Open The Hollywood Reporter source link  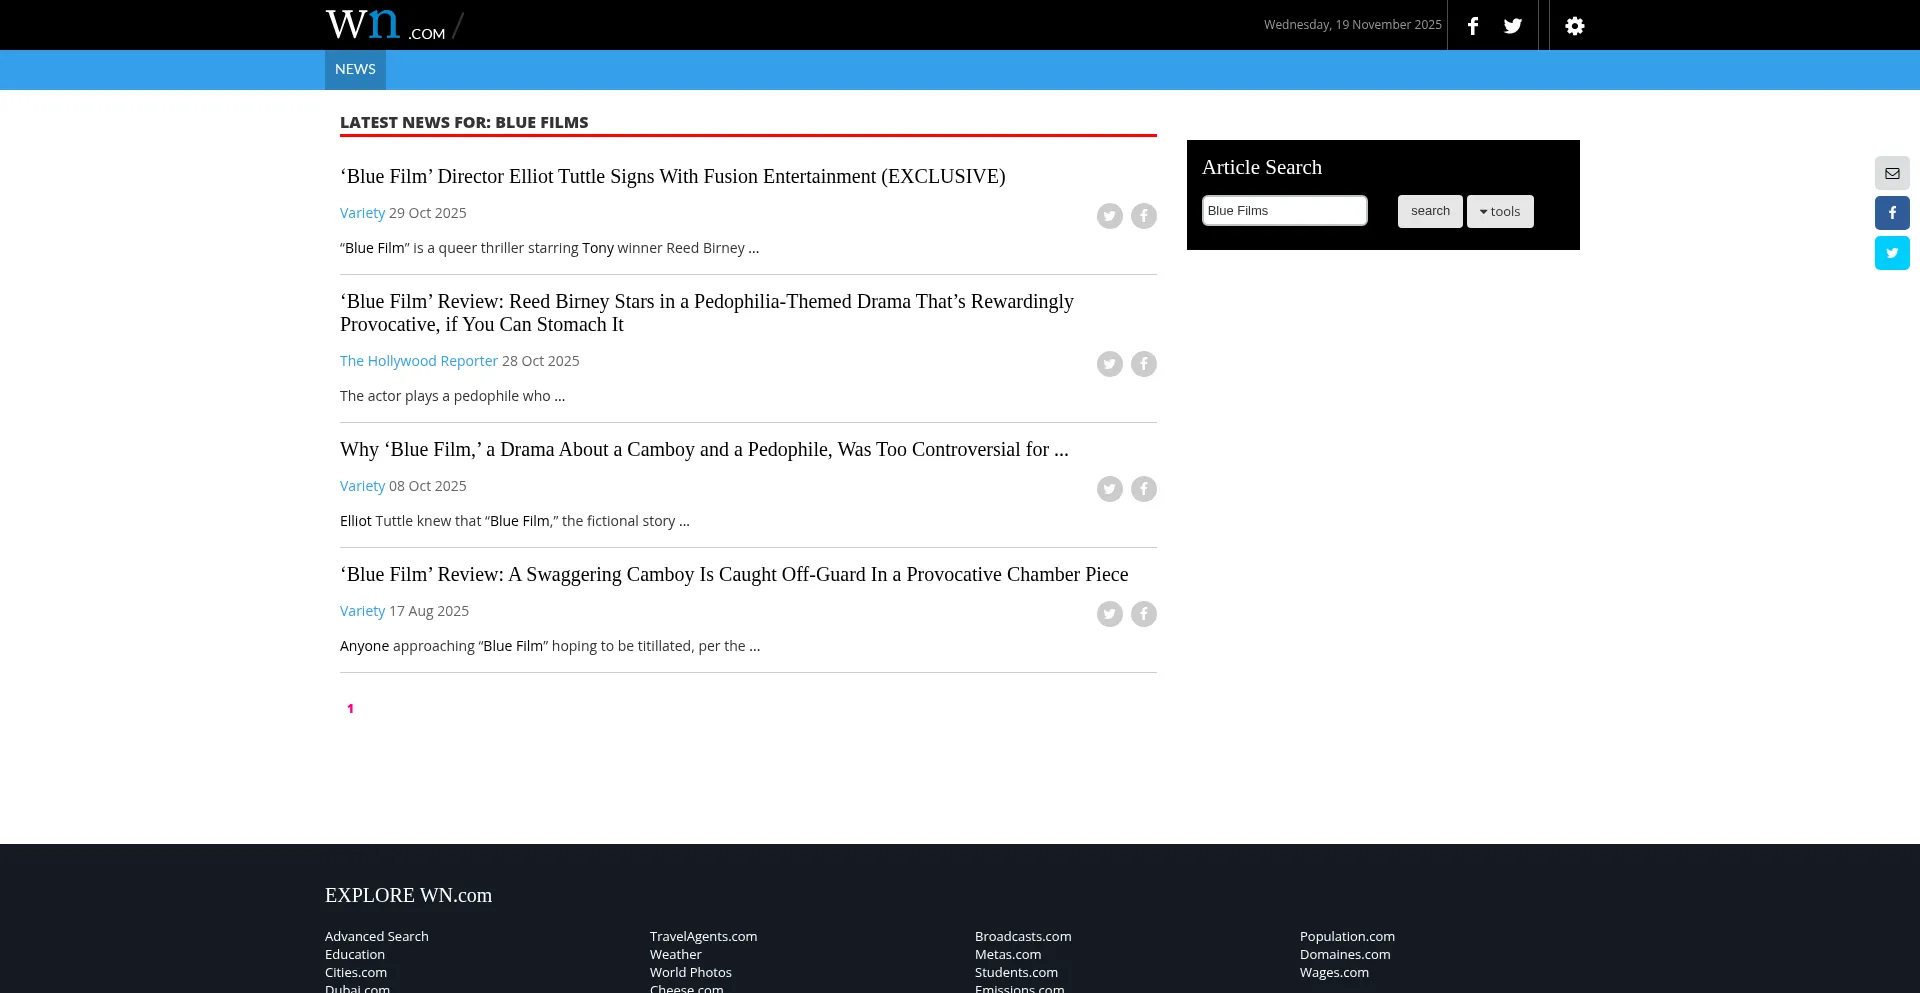pyautogui.click(x=418, y=361)
